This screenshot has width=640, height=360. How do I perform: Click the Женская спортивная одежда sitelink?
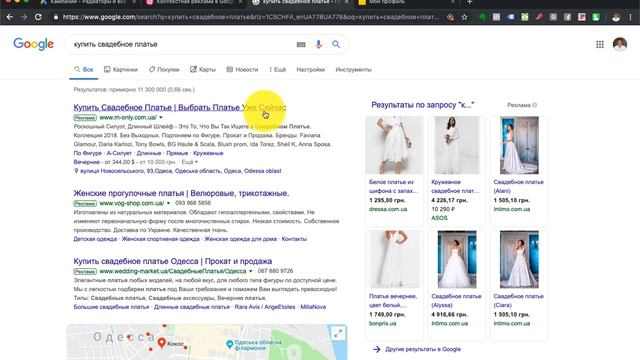(160, 239)
